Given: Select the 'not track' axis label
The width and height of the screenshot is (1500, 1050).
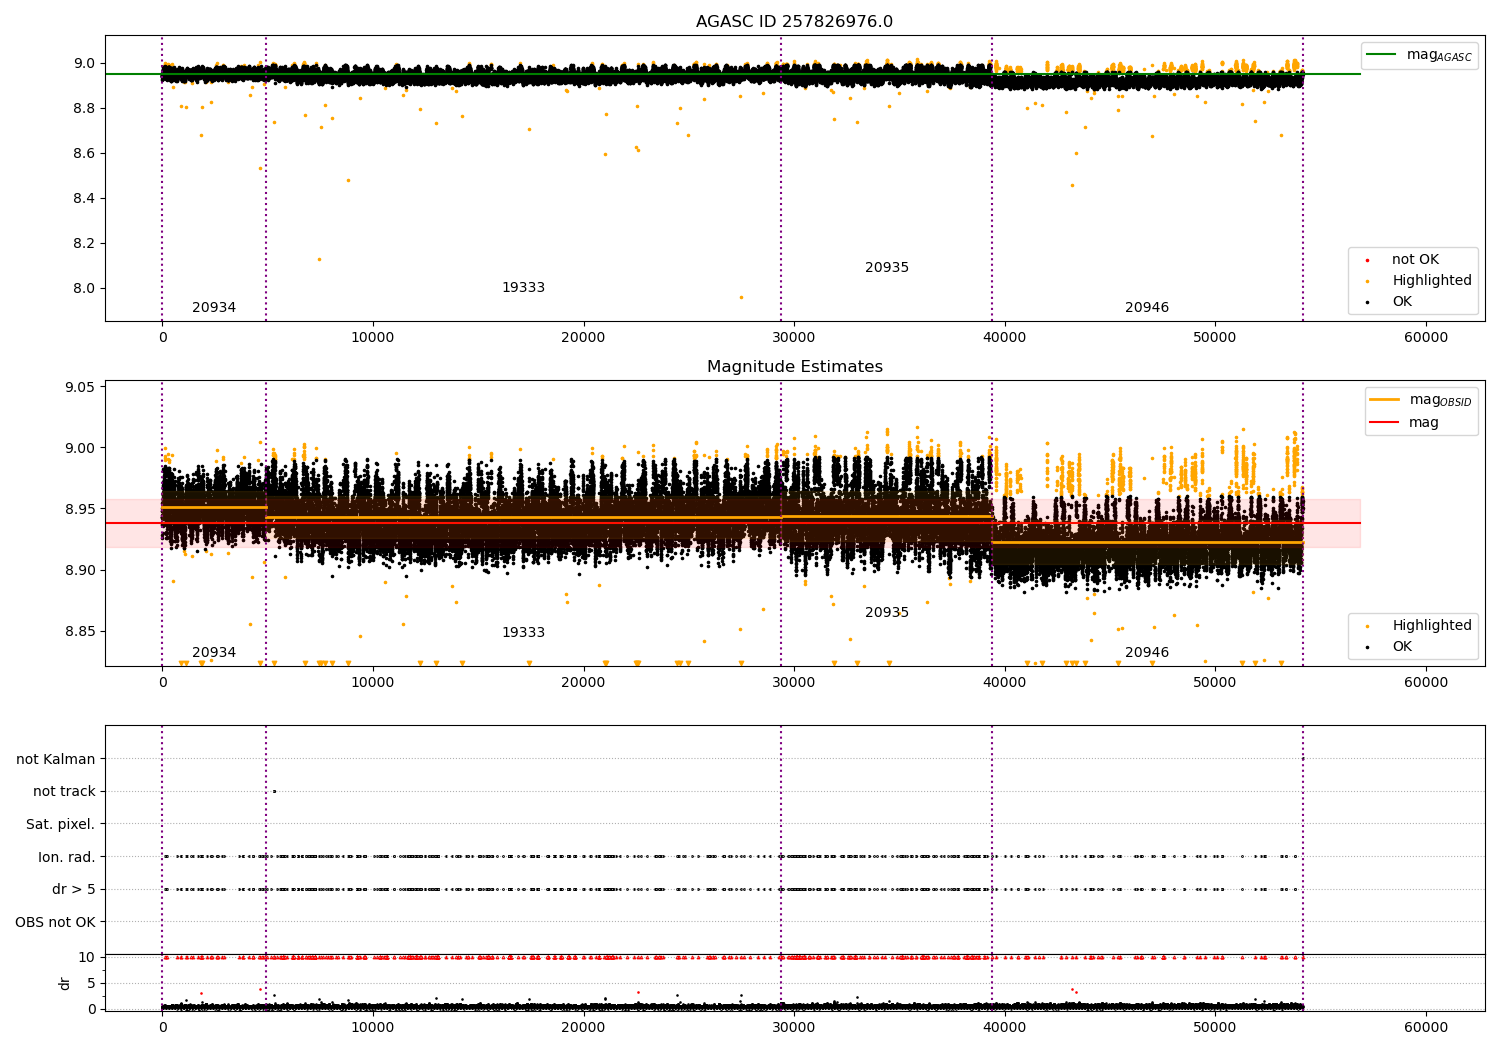Looking at the screenshot, I should [64, 791].
